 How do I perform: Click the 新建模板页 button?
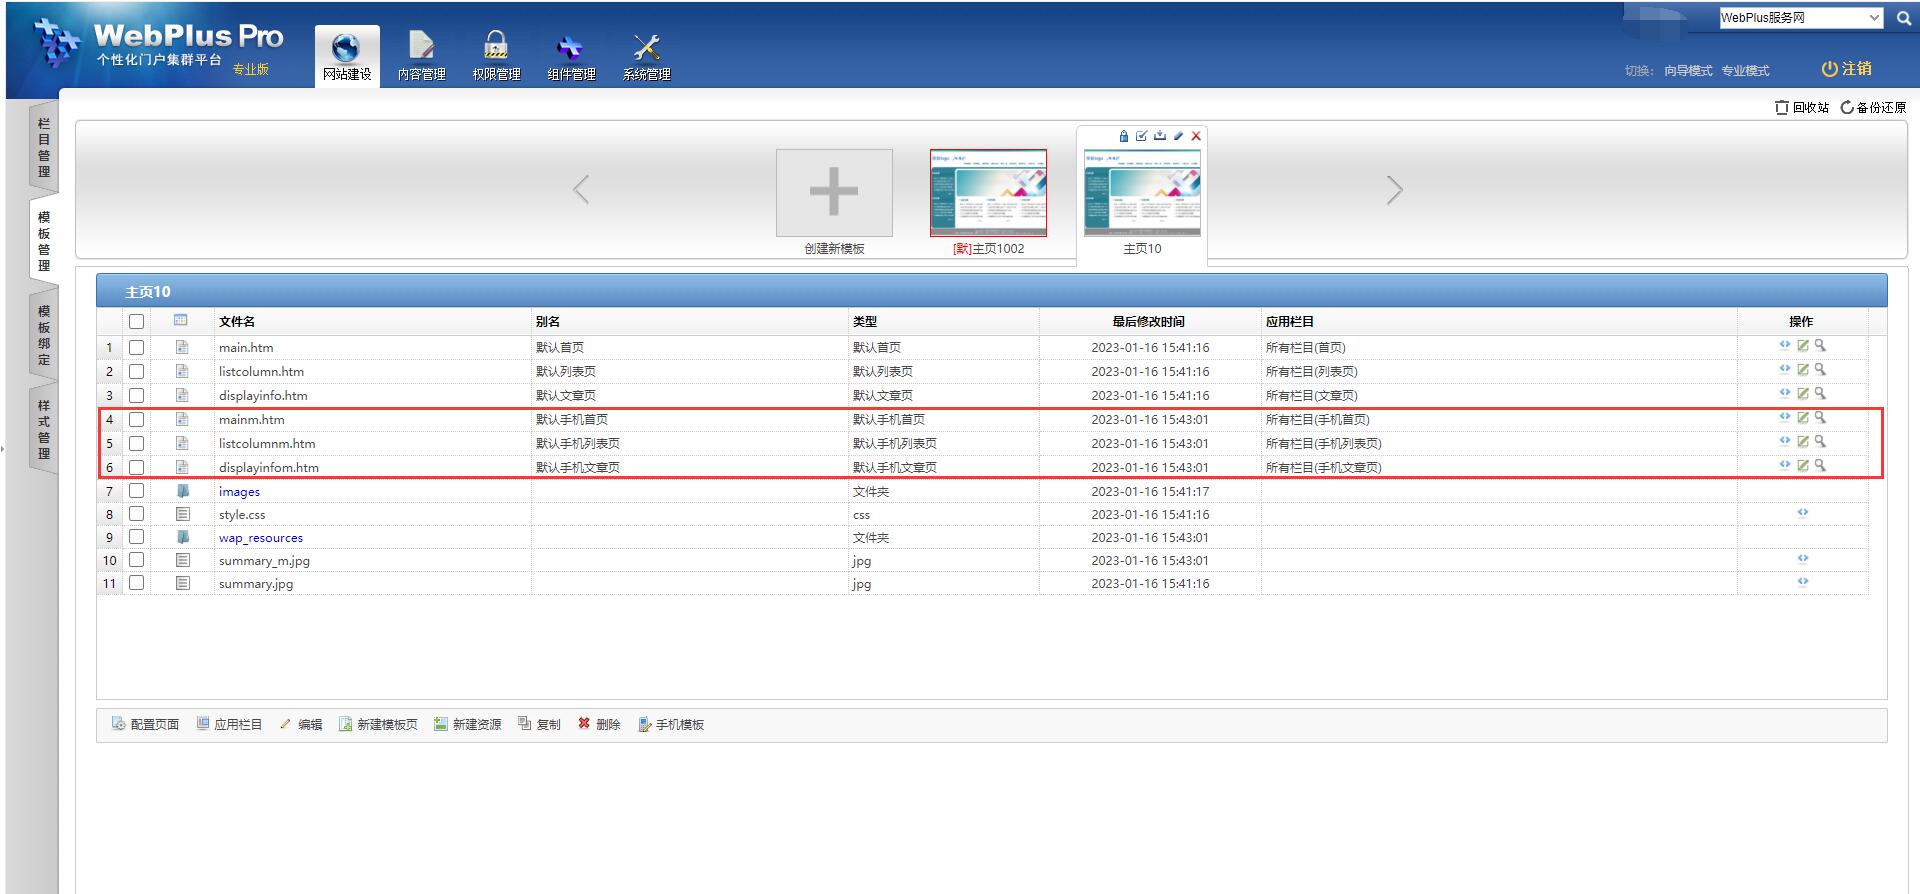pyautogui.click(x=378, y=725)
